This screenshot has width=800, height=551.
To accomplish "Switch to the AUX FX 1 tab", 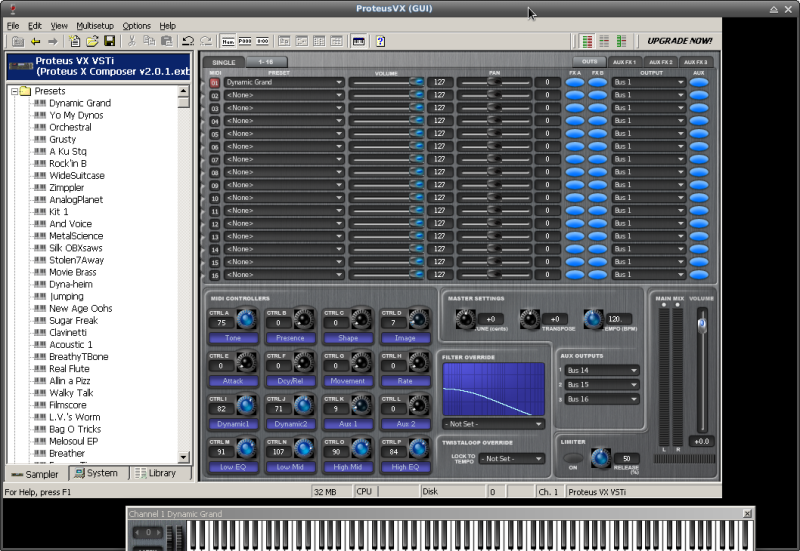I will coord(624,62).
